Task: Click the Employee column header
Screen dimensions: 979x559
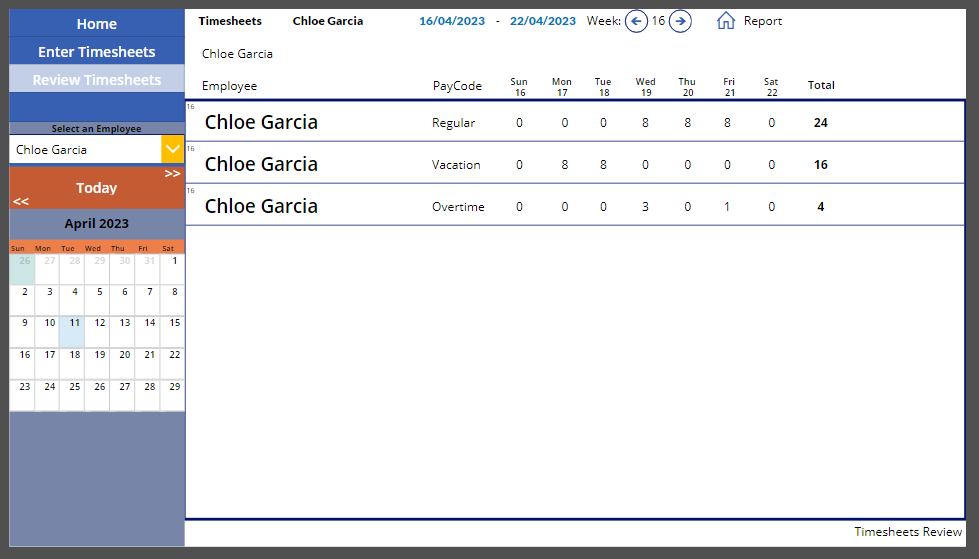Action: click(229, 86)
